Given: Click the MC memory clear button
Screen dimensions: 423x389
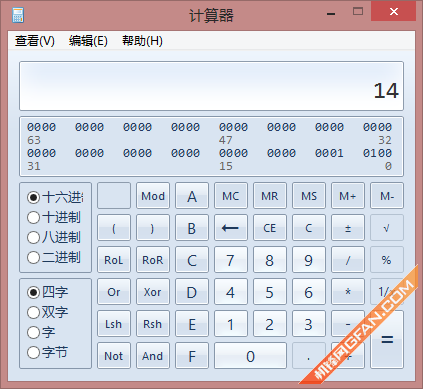Looking at the screenshot, I should 231,196.
